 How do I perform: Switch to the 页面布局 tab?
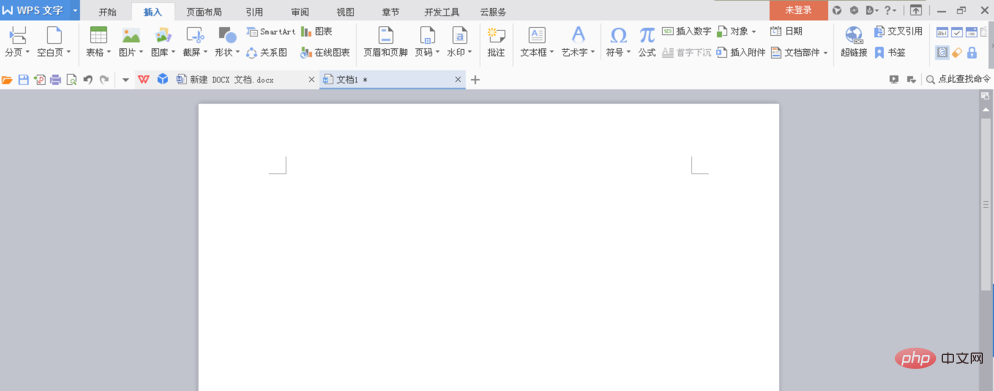pyautogui.click(x=204, y=12)
